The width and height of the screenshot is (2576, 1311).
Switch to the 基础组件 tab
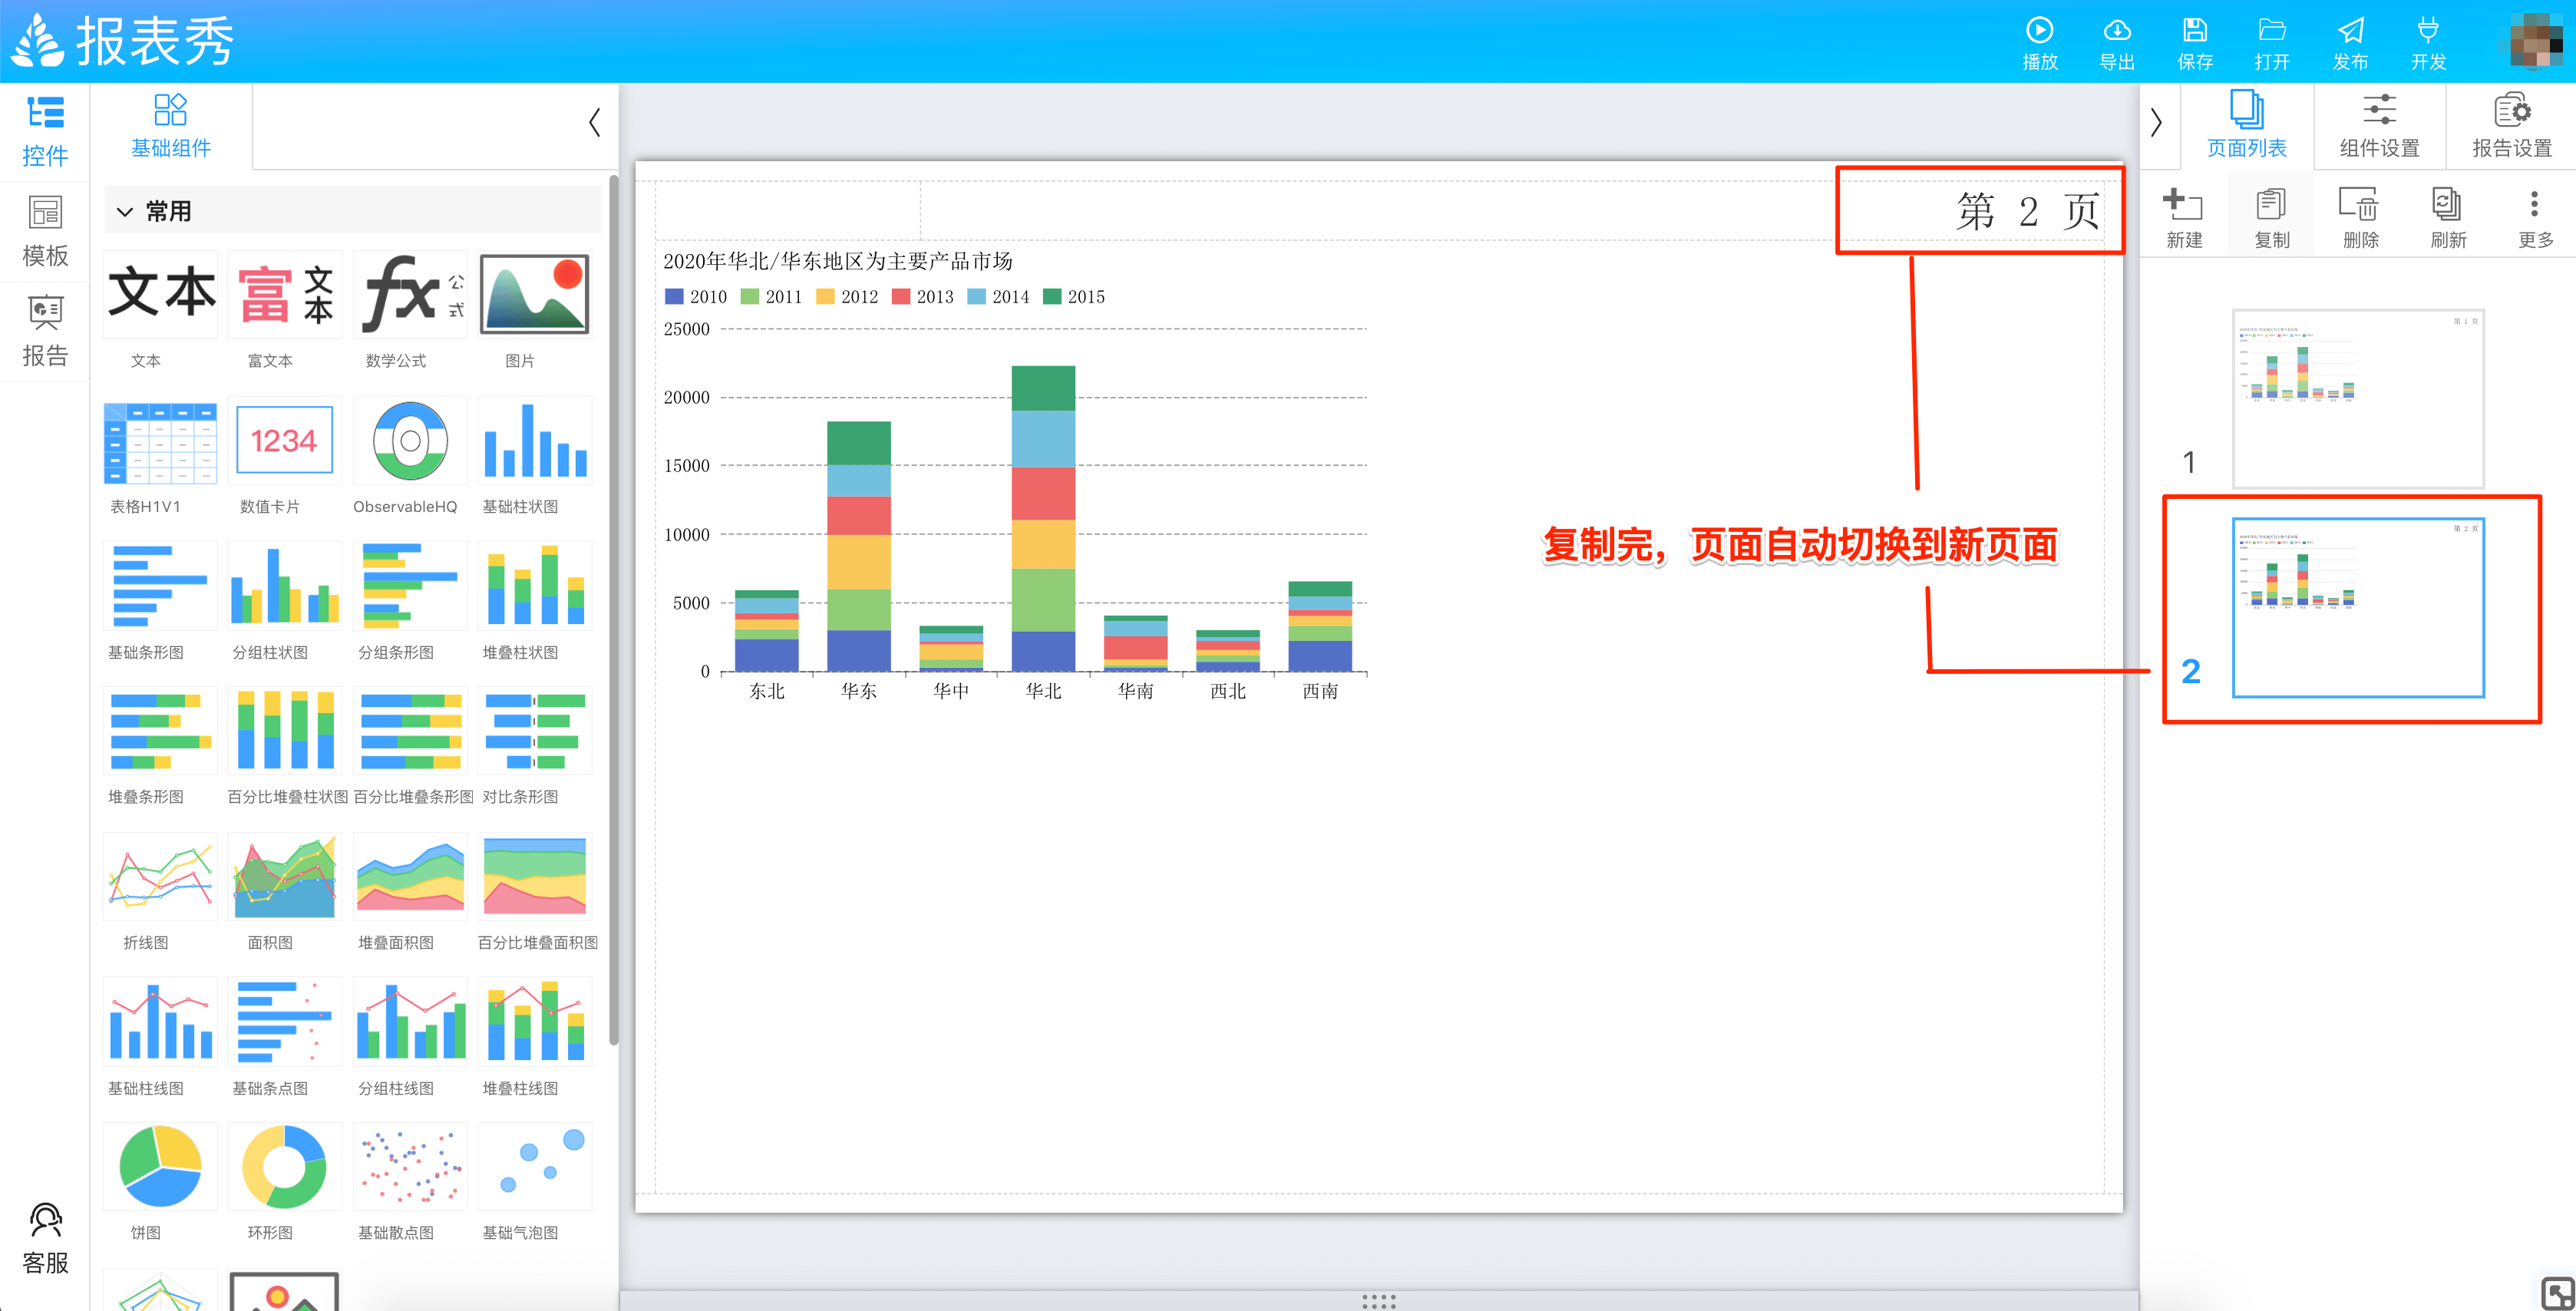click(x=171, y=126)
